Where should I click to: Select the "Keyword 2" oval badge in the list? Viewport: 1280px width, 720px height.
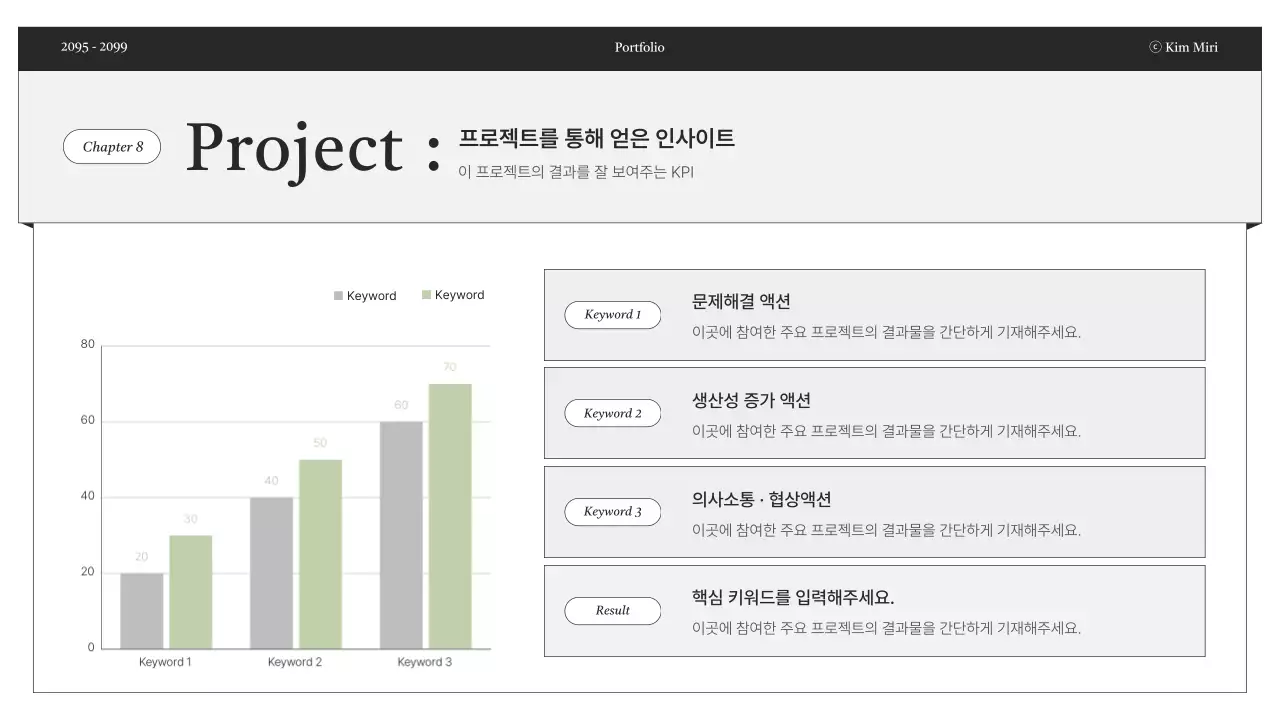pos(612,413)
